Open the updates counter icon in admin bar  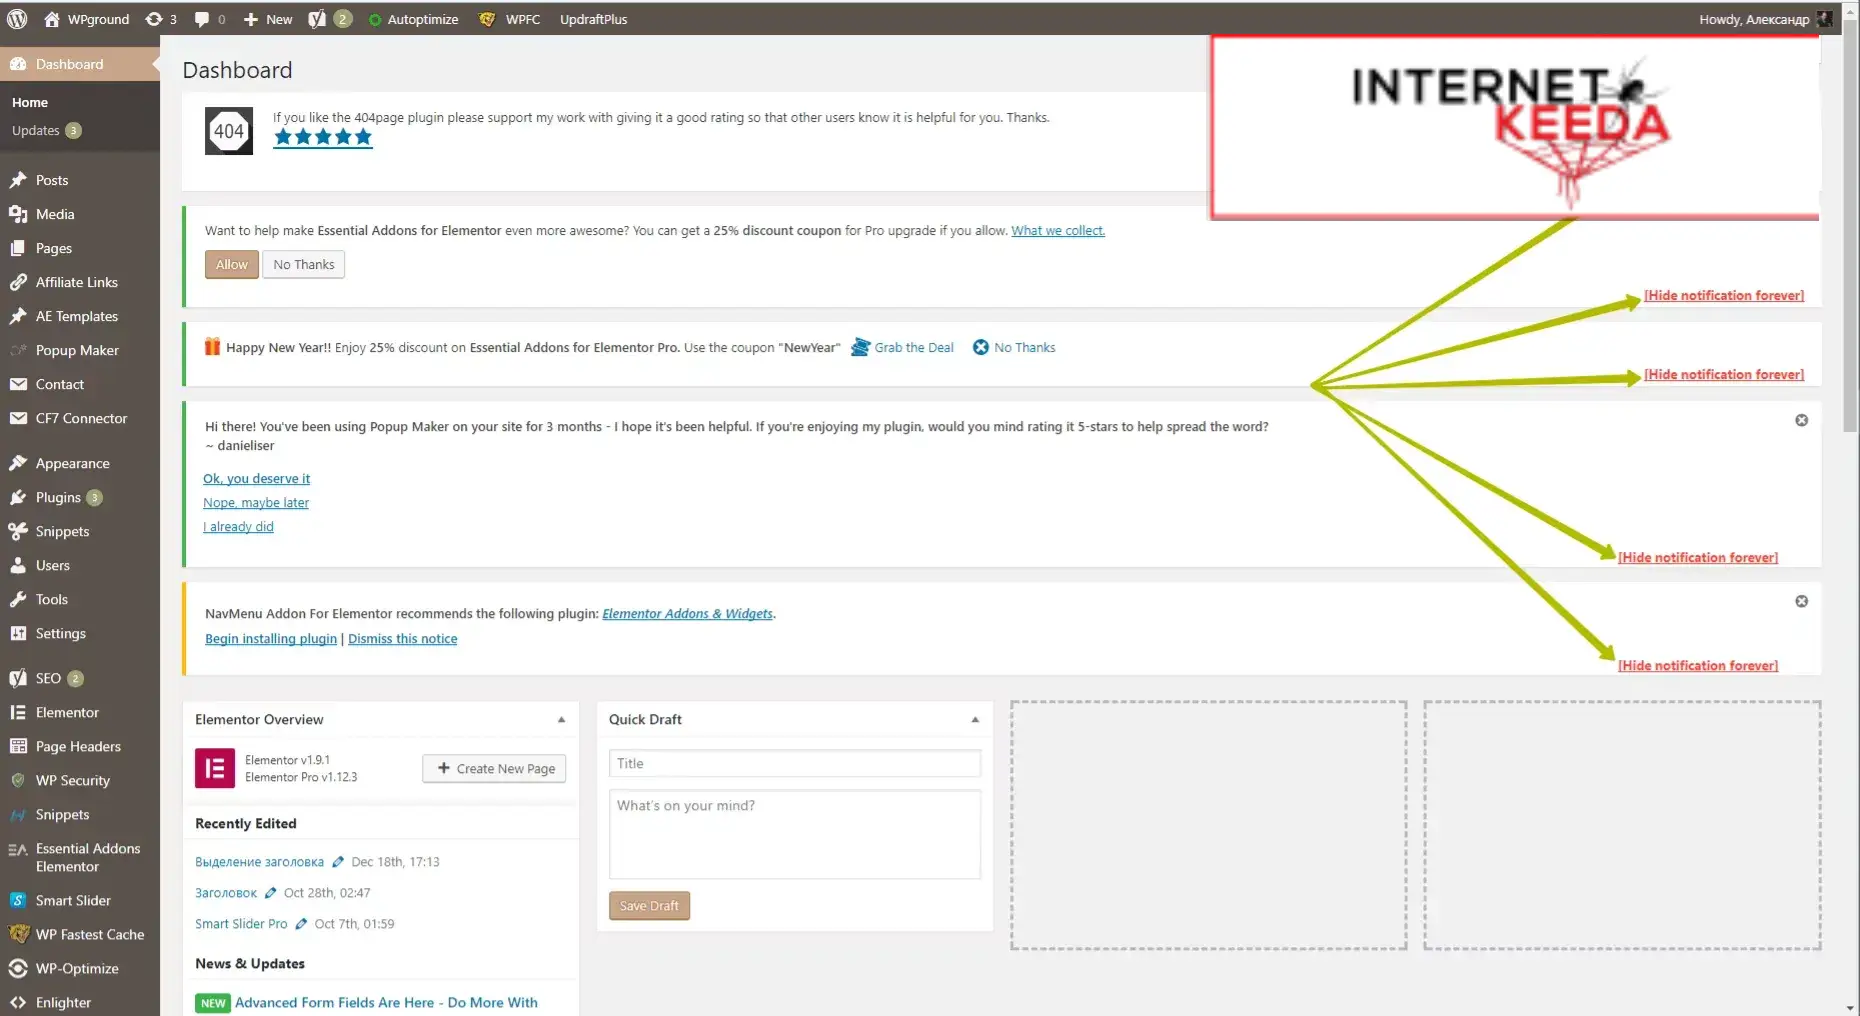click(x=154, y=19)
